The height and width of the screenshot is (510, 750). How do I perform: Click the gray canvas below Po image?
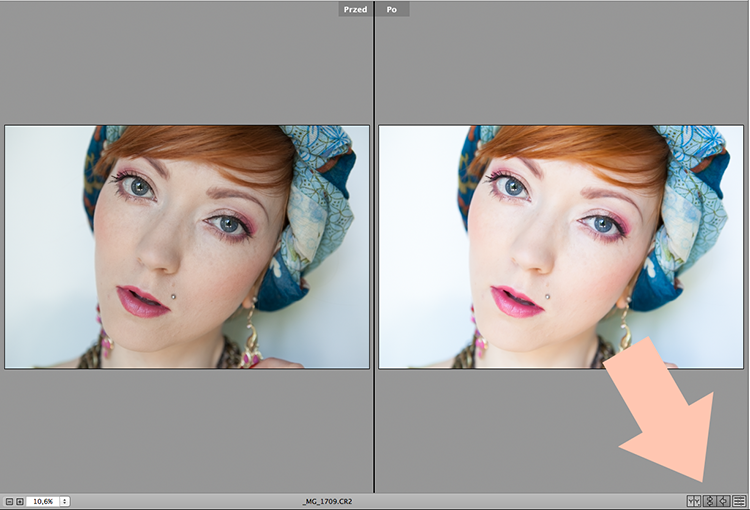point(493,431)
